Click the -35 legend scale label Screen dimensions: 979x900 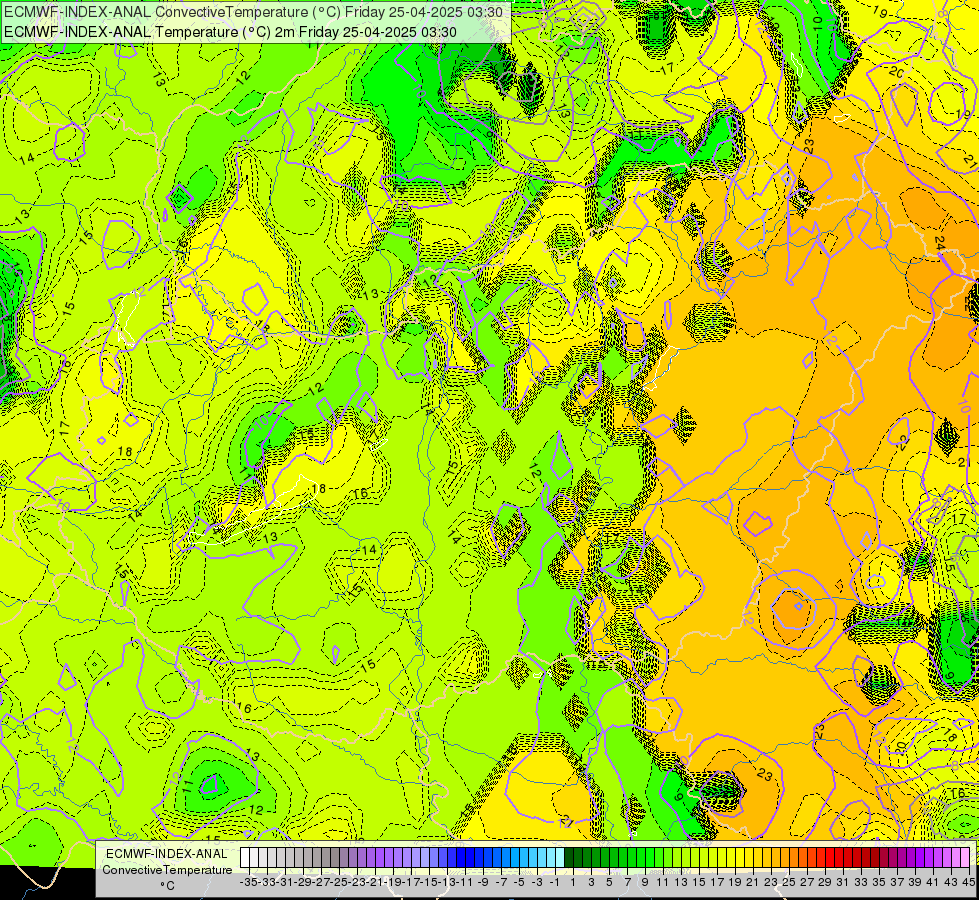pos(248,883)
